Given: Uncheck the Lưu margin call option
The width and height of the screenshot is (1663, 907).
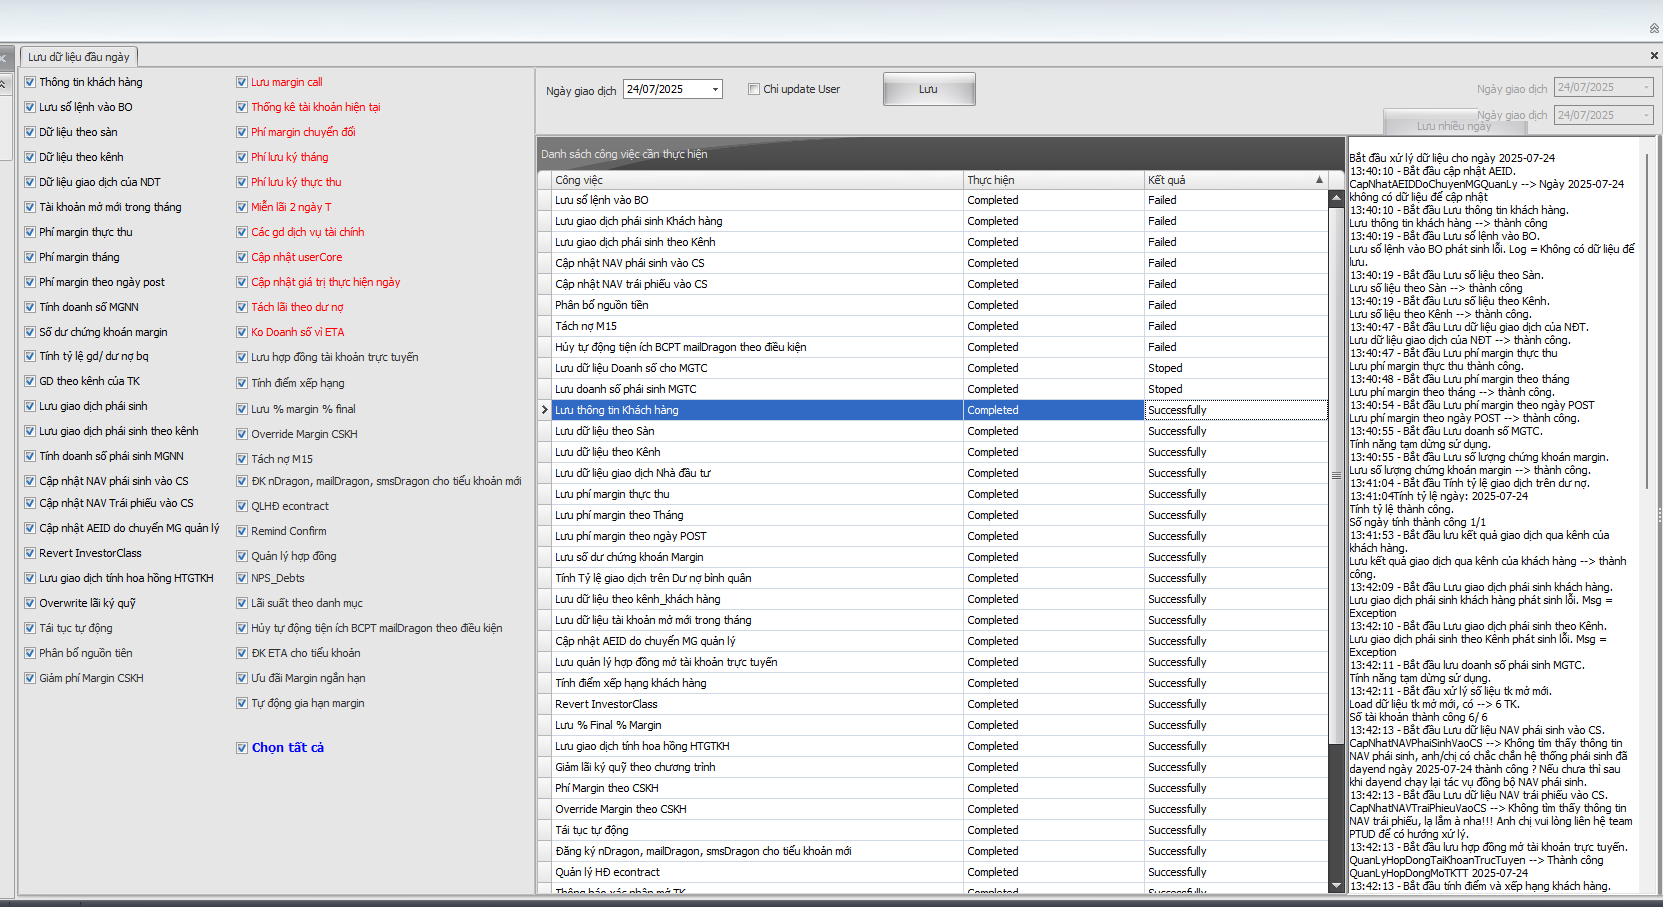Looking at the screenshot, I should pyautogui.click(x=242, y=82).
